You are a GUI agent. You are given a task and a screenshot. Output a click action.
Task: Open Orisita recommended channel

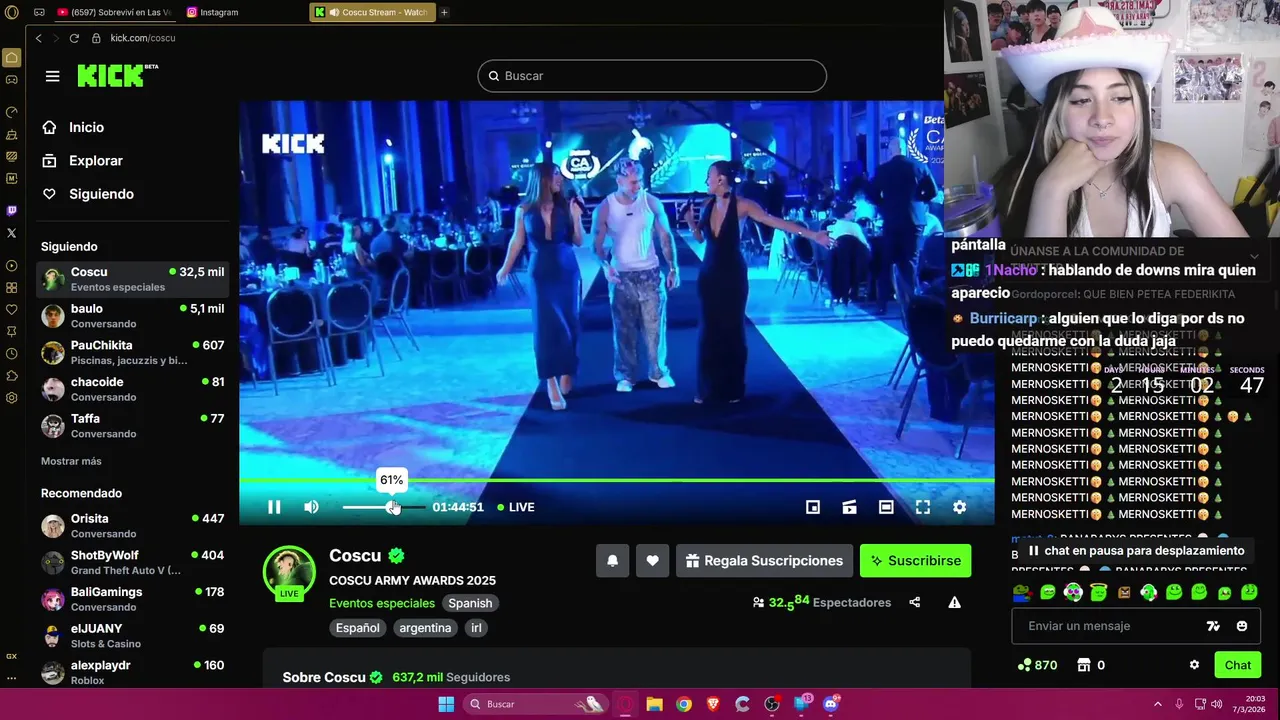[132, 526]
